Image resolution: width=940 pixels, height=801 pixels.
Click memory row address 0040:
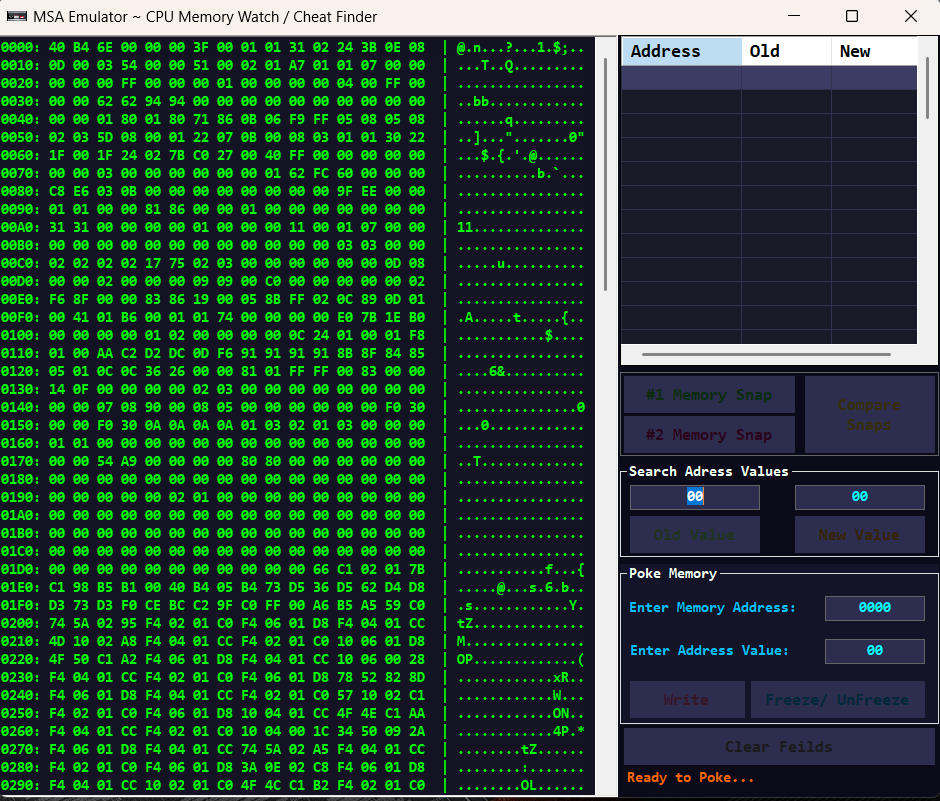coord(20,119)
